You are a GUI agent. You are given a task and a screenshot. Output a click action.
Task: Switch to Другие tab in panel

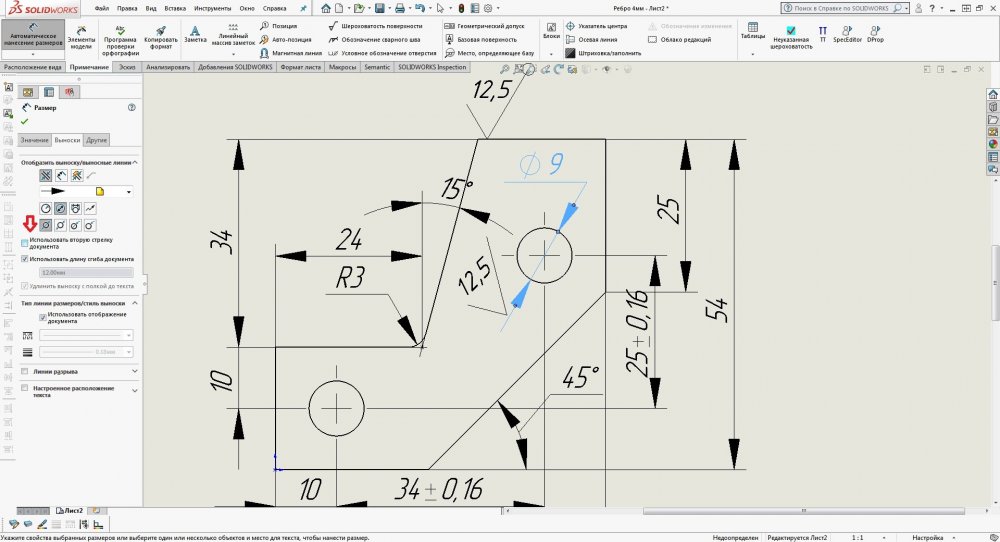(97, 140)
